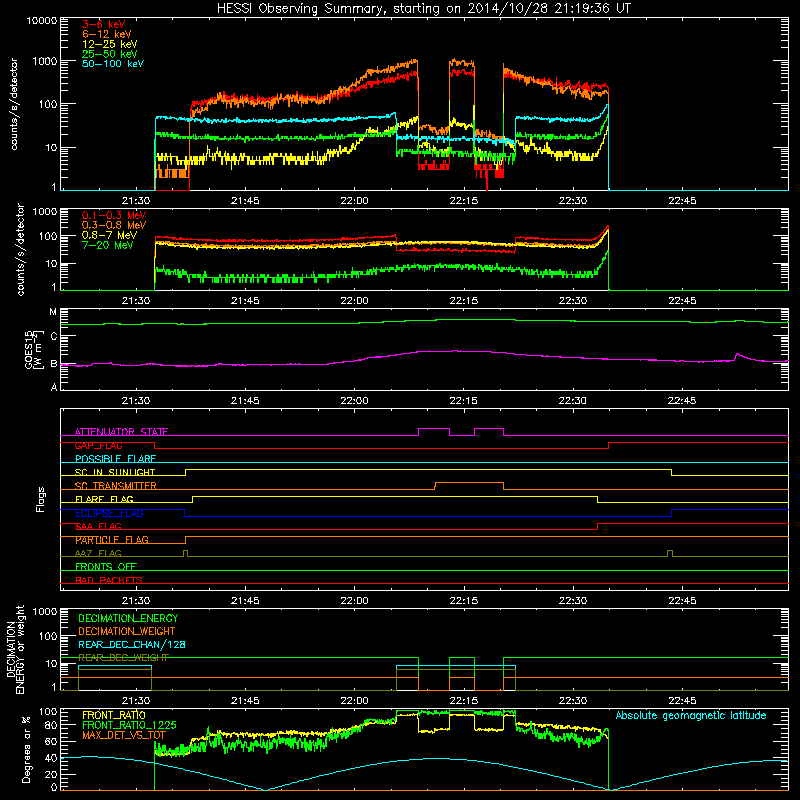Screen dimensions: 800x800
Task: Click the DECIMATION_ENERGY legend label
Action: (128, 618)
